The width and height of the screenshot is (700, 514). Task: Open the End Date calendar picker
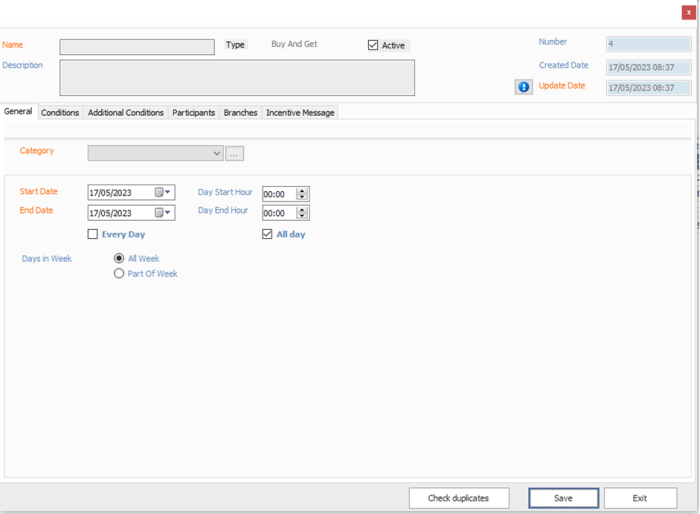163,213
